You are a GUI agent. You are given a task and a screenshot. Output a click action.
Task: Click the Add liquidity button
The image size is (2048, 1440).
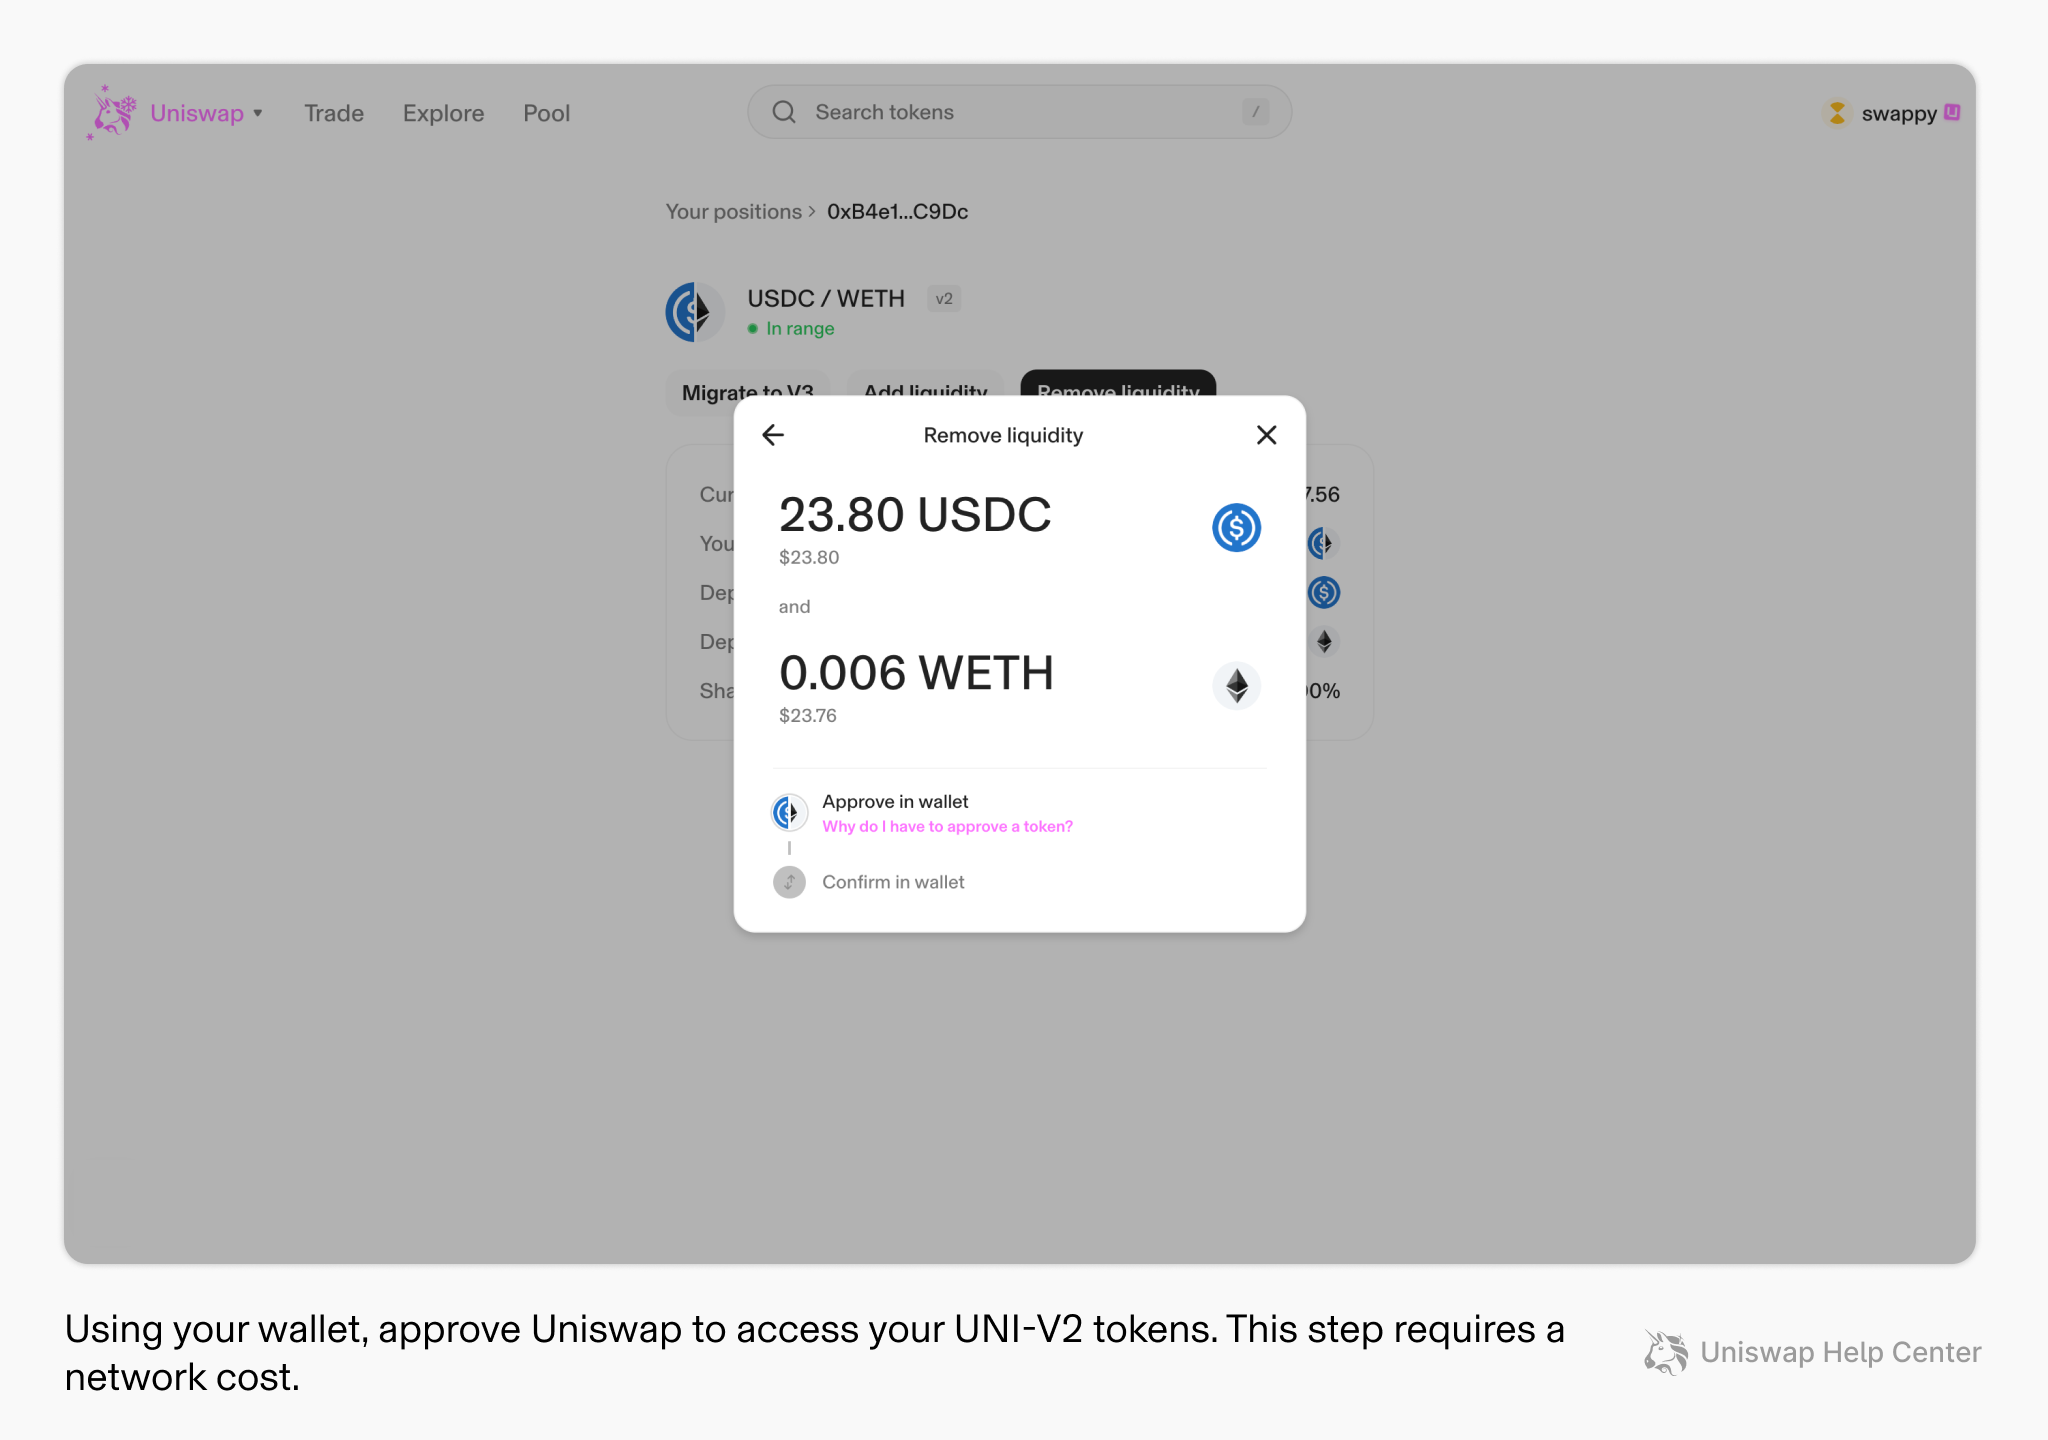[x=925, y=392]
